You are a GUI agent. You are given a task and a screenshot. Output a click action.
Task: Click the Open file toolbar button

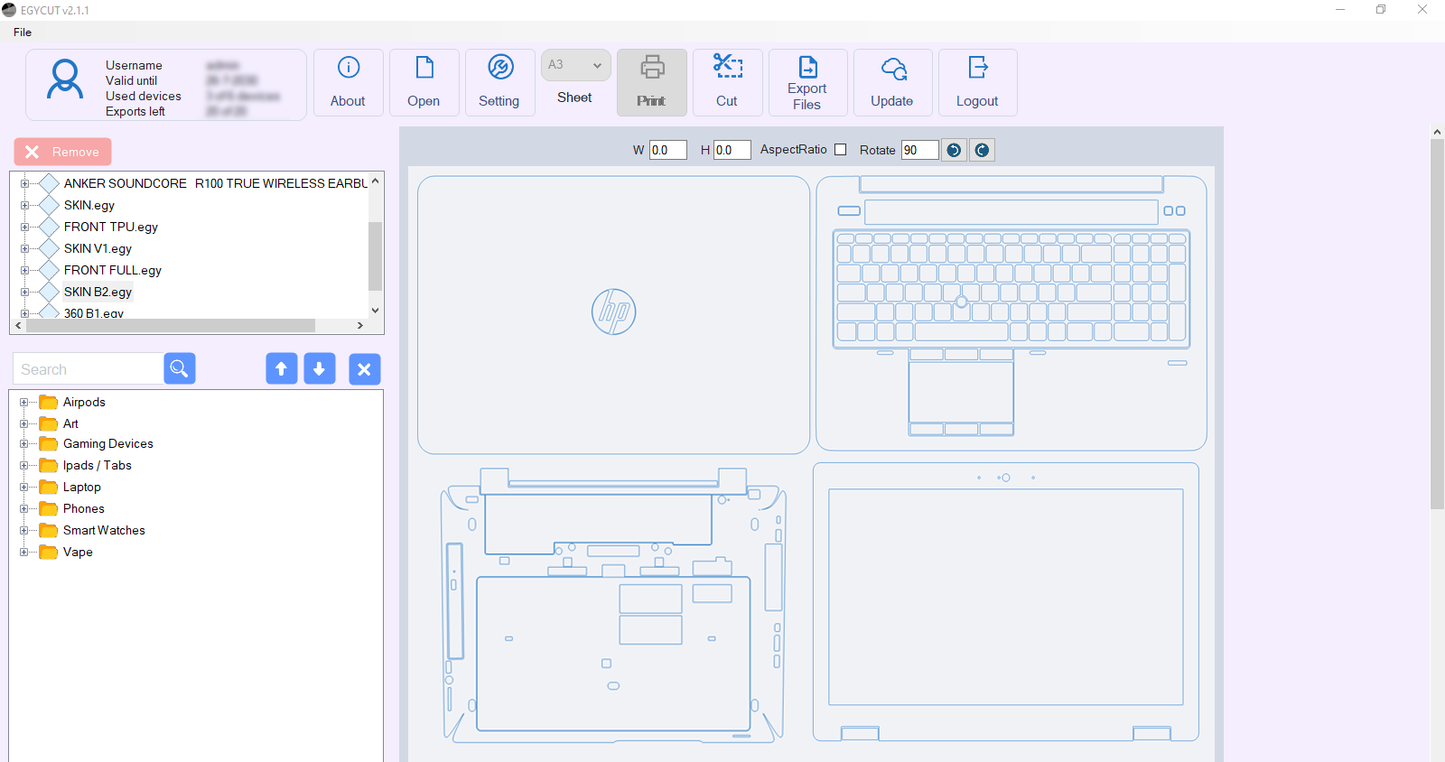(x=424, y=83)
